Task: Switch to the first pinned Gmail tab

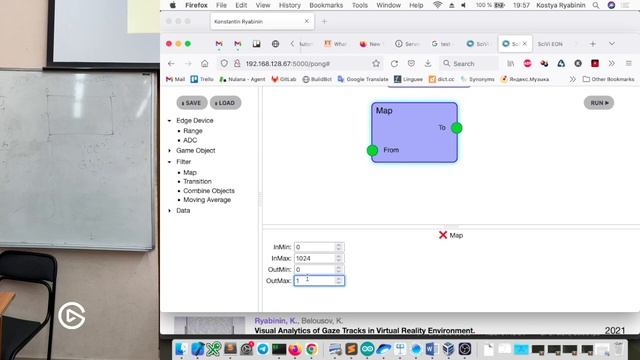Action: [x=219, y=44]
